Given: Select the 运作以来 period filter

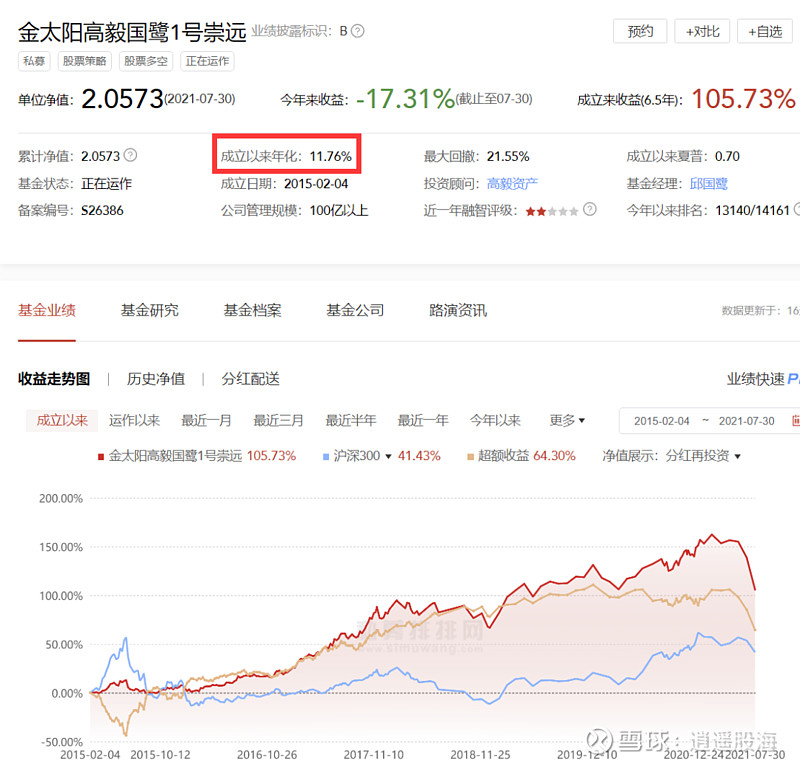Looking at the screenshot, I should coord(134,421).
